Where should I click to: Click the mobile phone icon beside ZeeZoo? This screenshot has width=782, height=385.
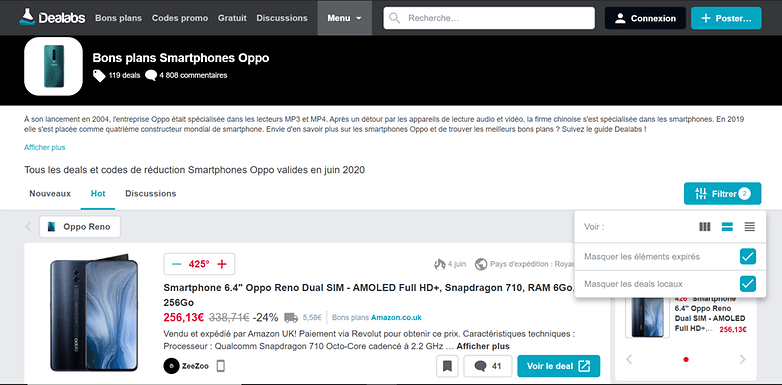[221, 366]
